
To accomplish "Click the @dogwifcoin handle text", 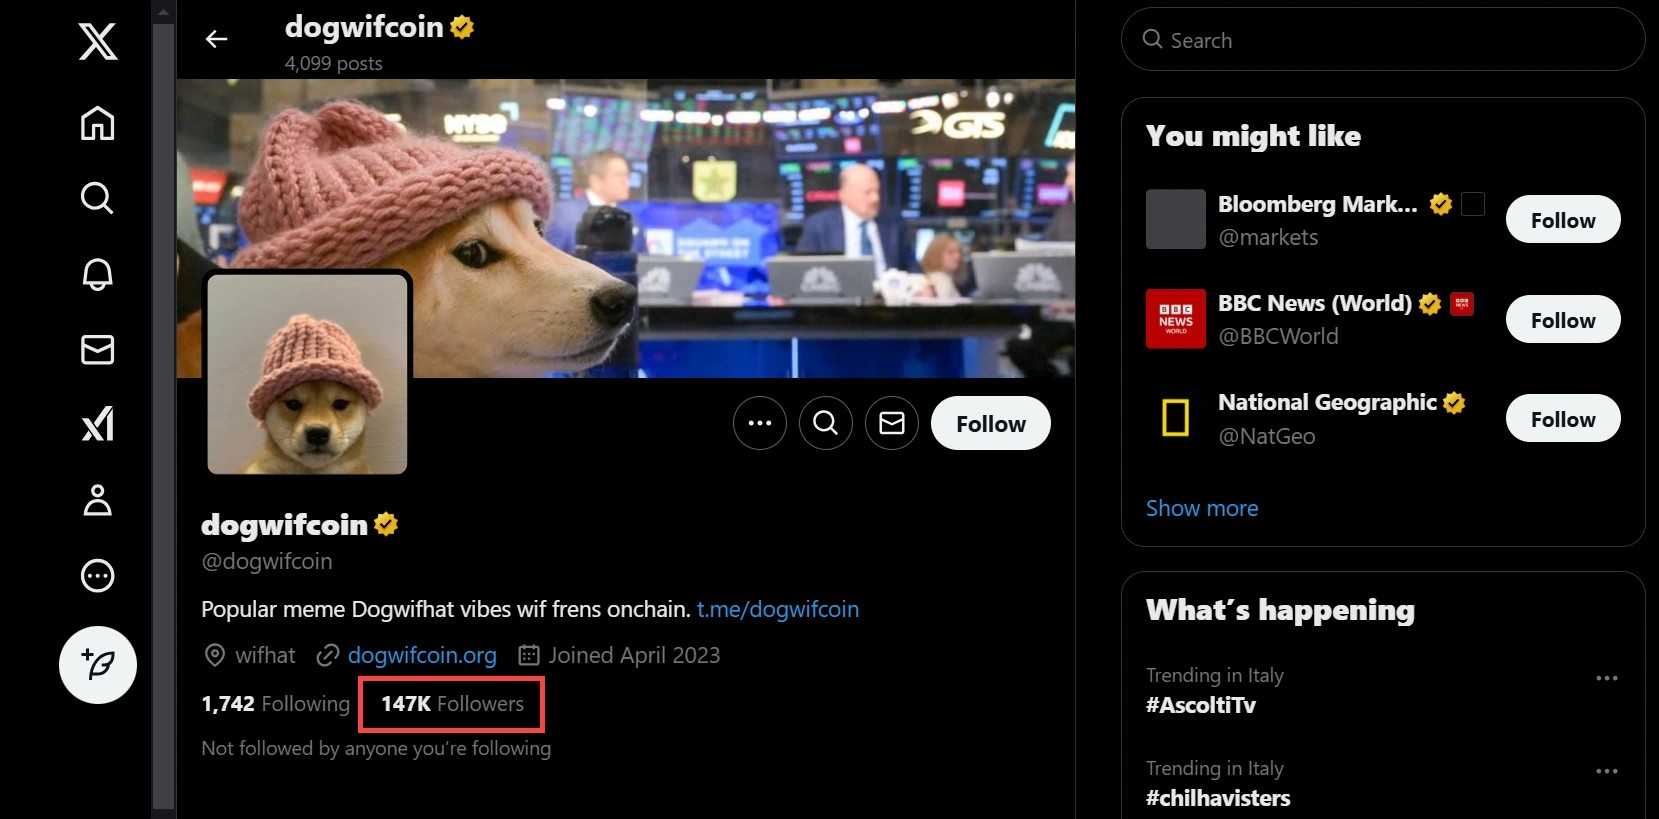I will coord(267,561).
